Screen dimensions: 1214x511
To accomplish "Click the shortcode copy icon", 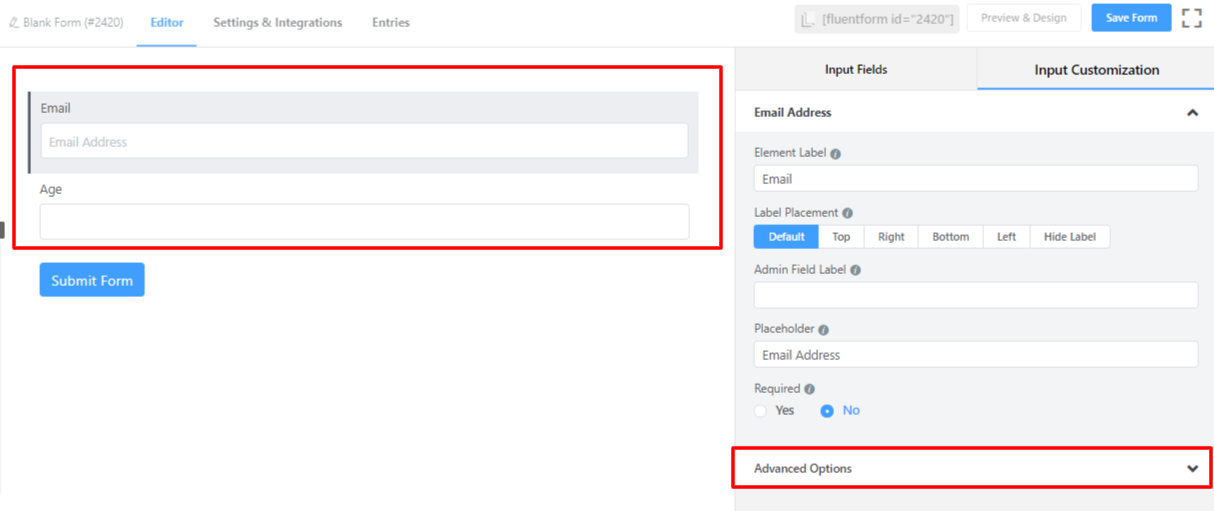I will pyautogui.click(x=808, y=19).
